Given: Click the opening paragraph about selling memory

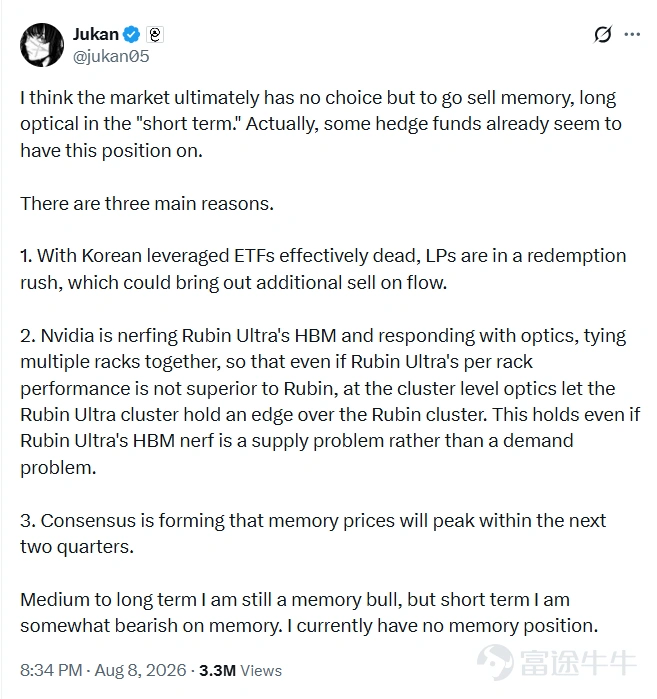Looking at the screenshot, I should pos(321,124).
